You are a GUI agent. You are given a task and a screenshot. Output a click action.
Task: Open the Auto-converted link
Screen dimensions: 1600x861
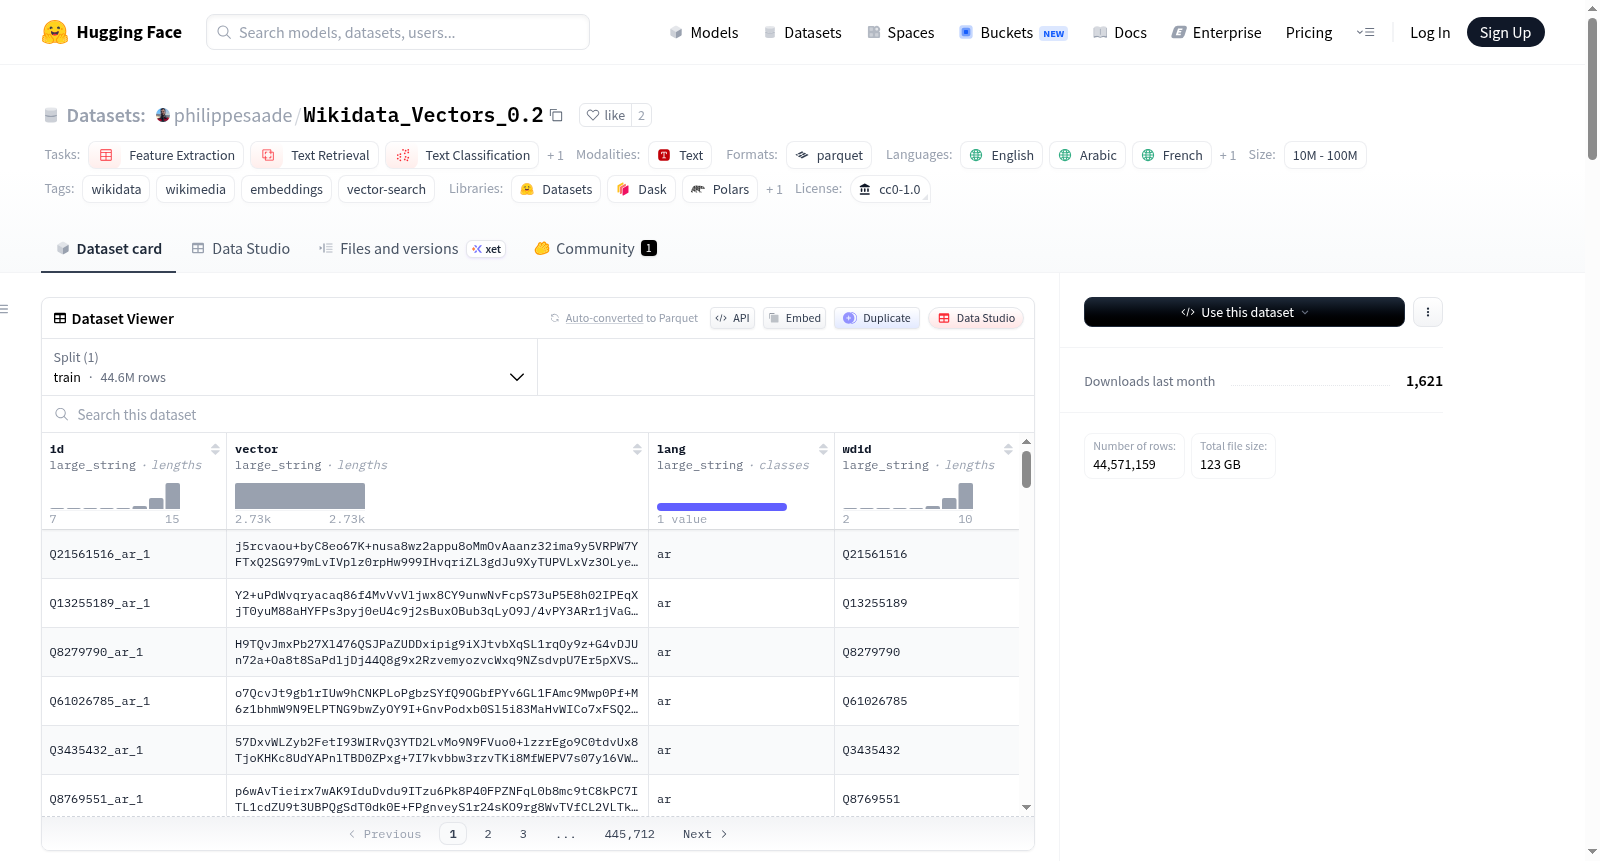(x=604, y=318)
